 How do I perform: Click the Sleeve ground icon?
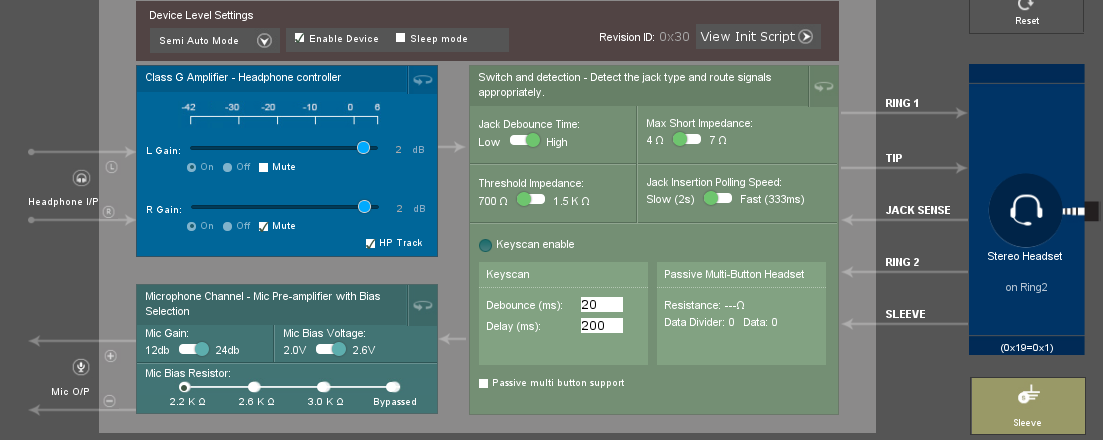pos(1026,395)
